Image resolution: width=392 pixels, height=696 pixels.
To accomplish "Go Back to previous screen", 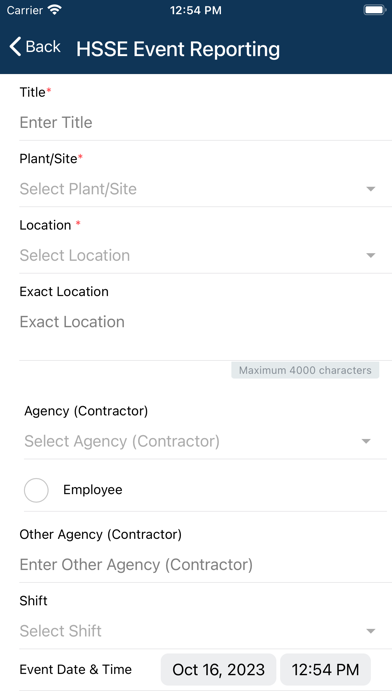I will click(x=35, y=47).
